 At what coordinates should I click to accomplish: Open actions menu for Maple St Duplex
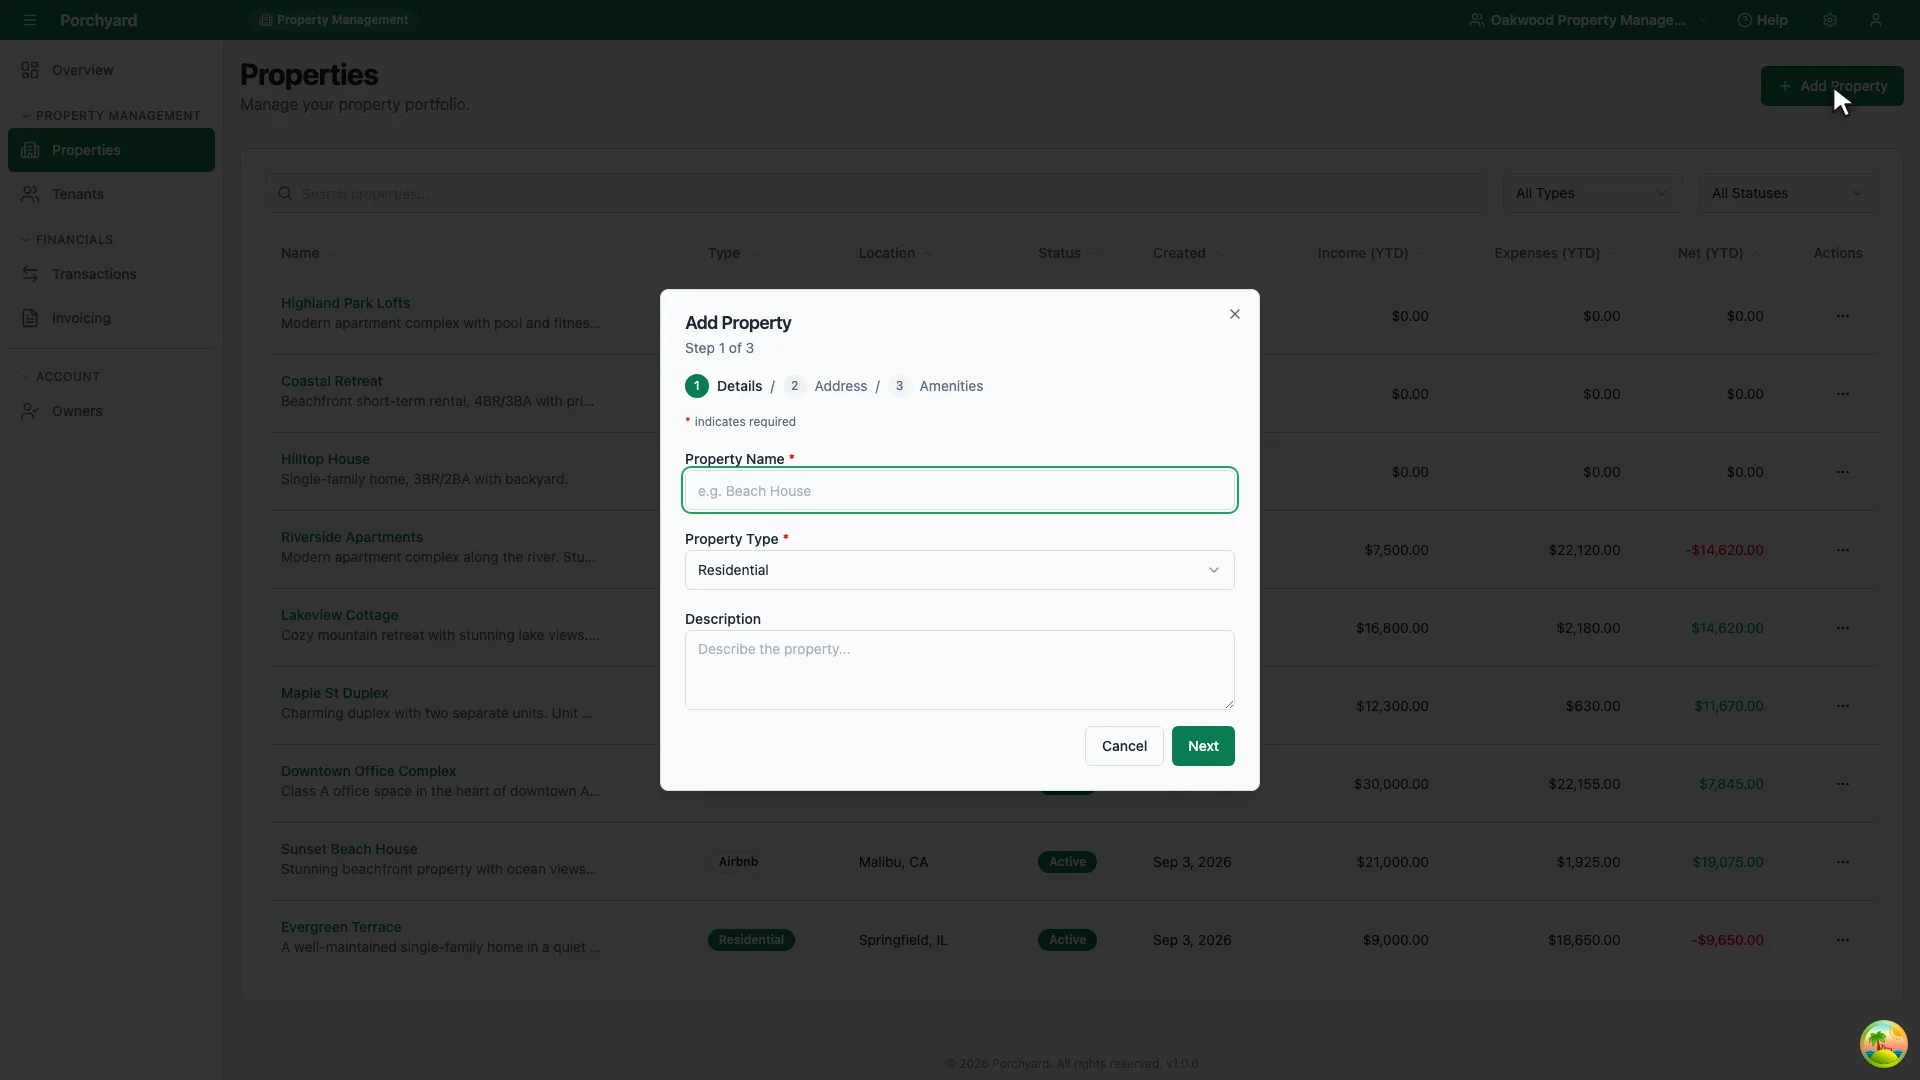1843,706
